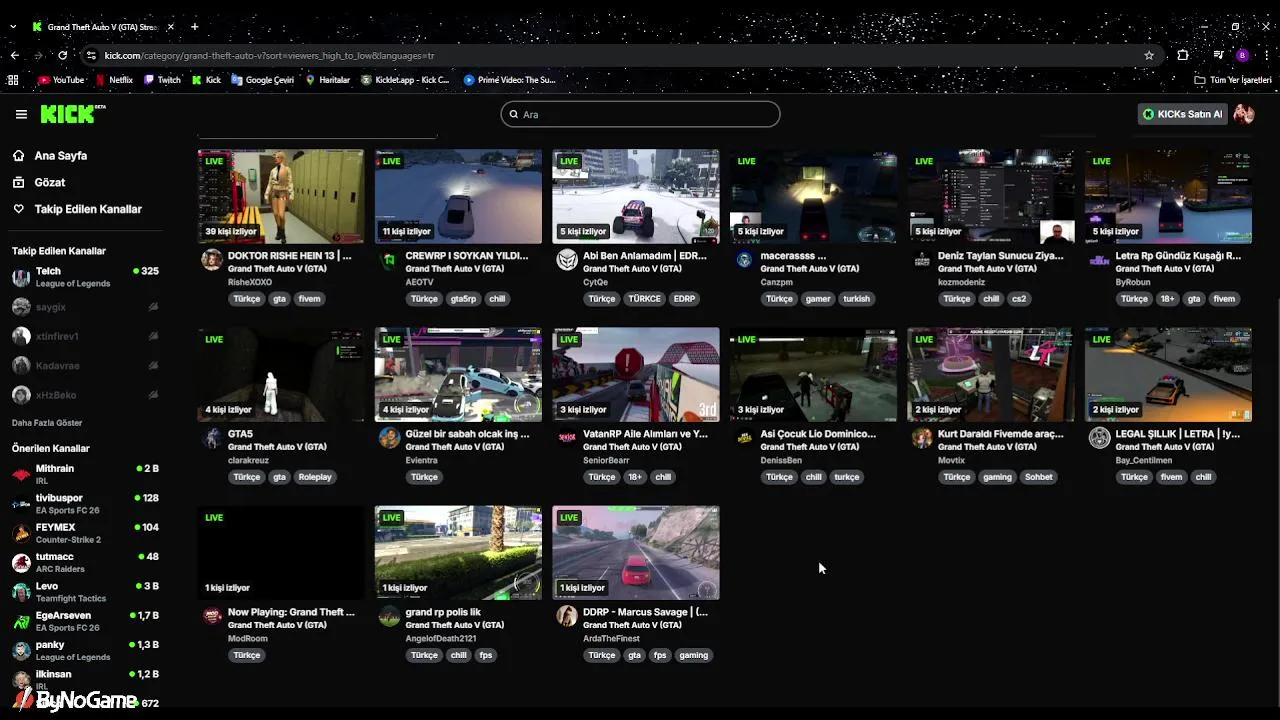Open the Haritalar bookmark
Viewport: 1280px width, 720px height.
coord(328,80)
